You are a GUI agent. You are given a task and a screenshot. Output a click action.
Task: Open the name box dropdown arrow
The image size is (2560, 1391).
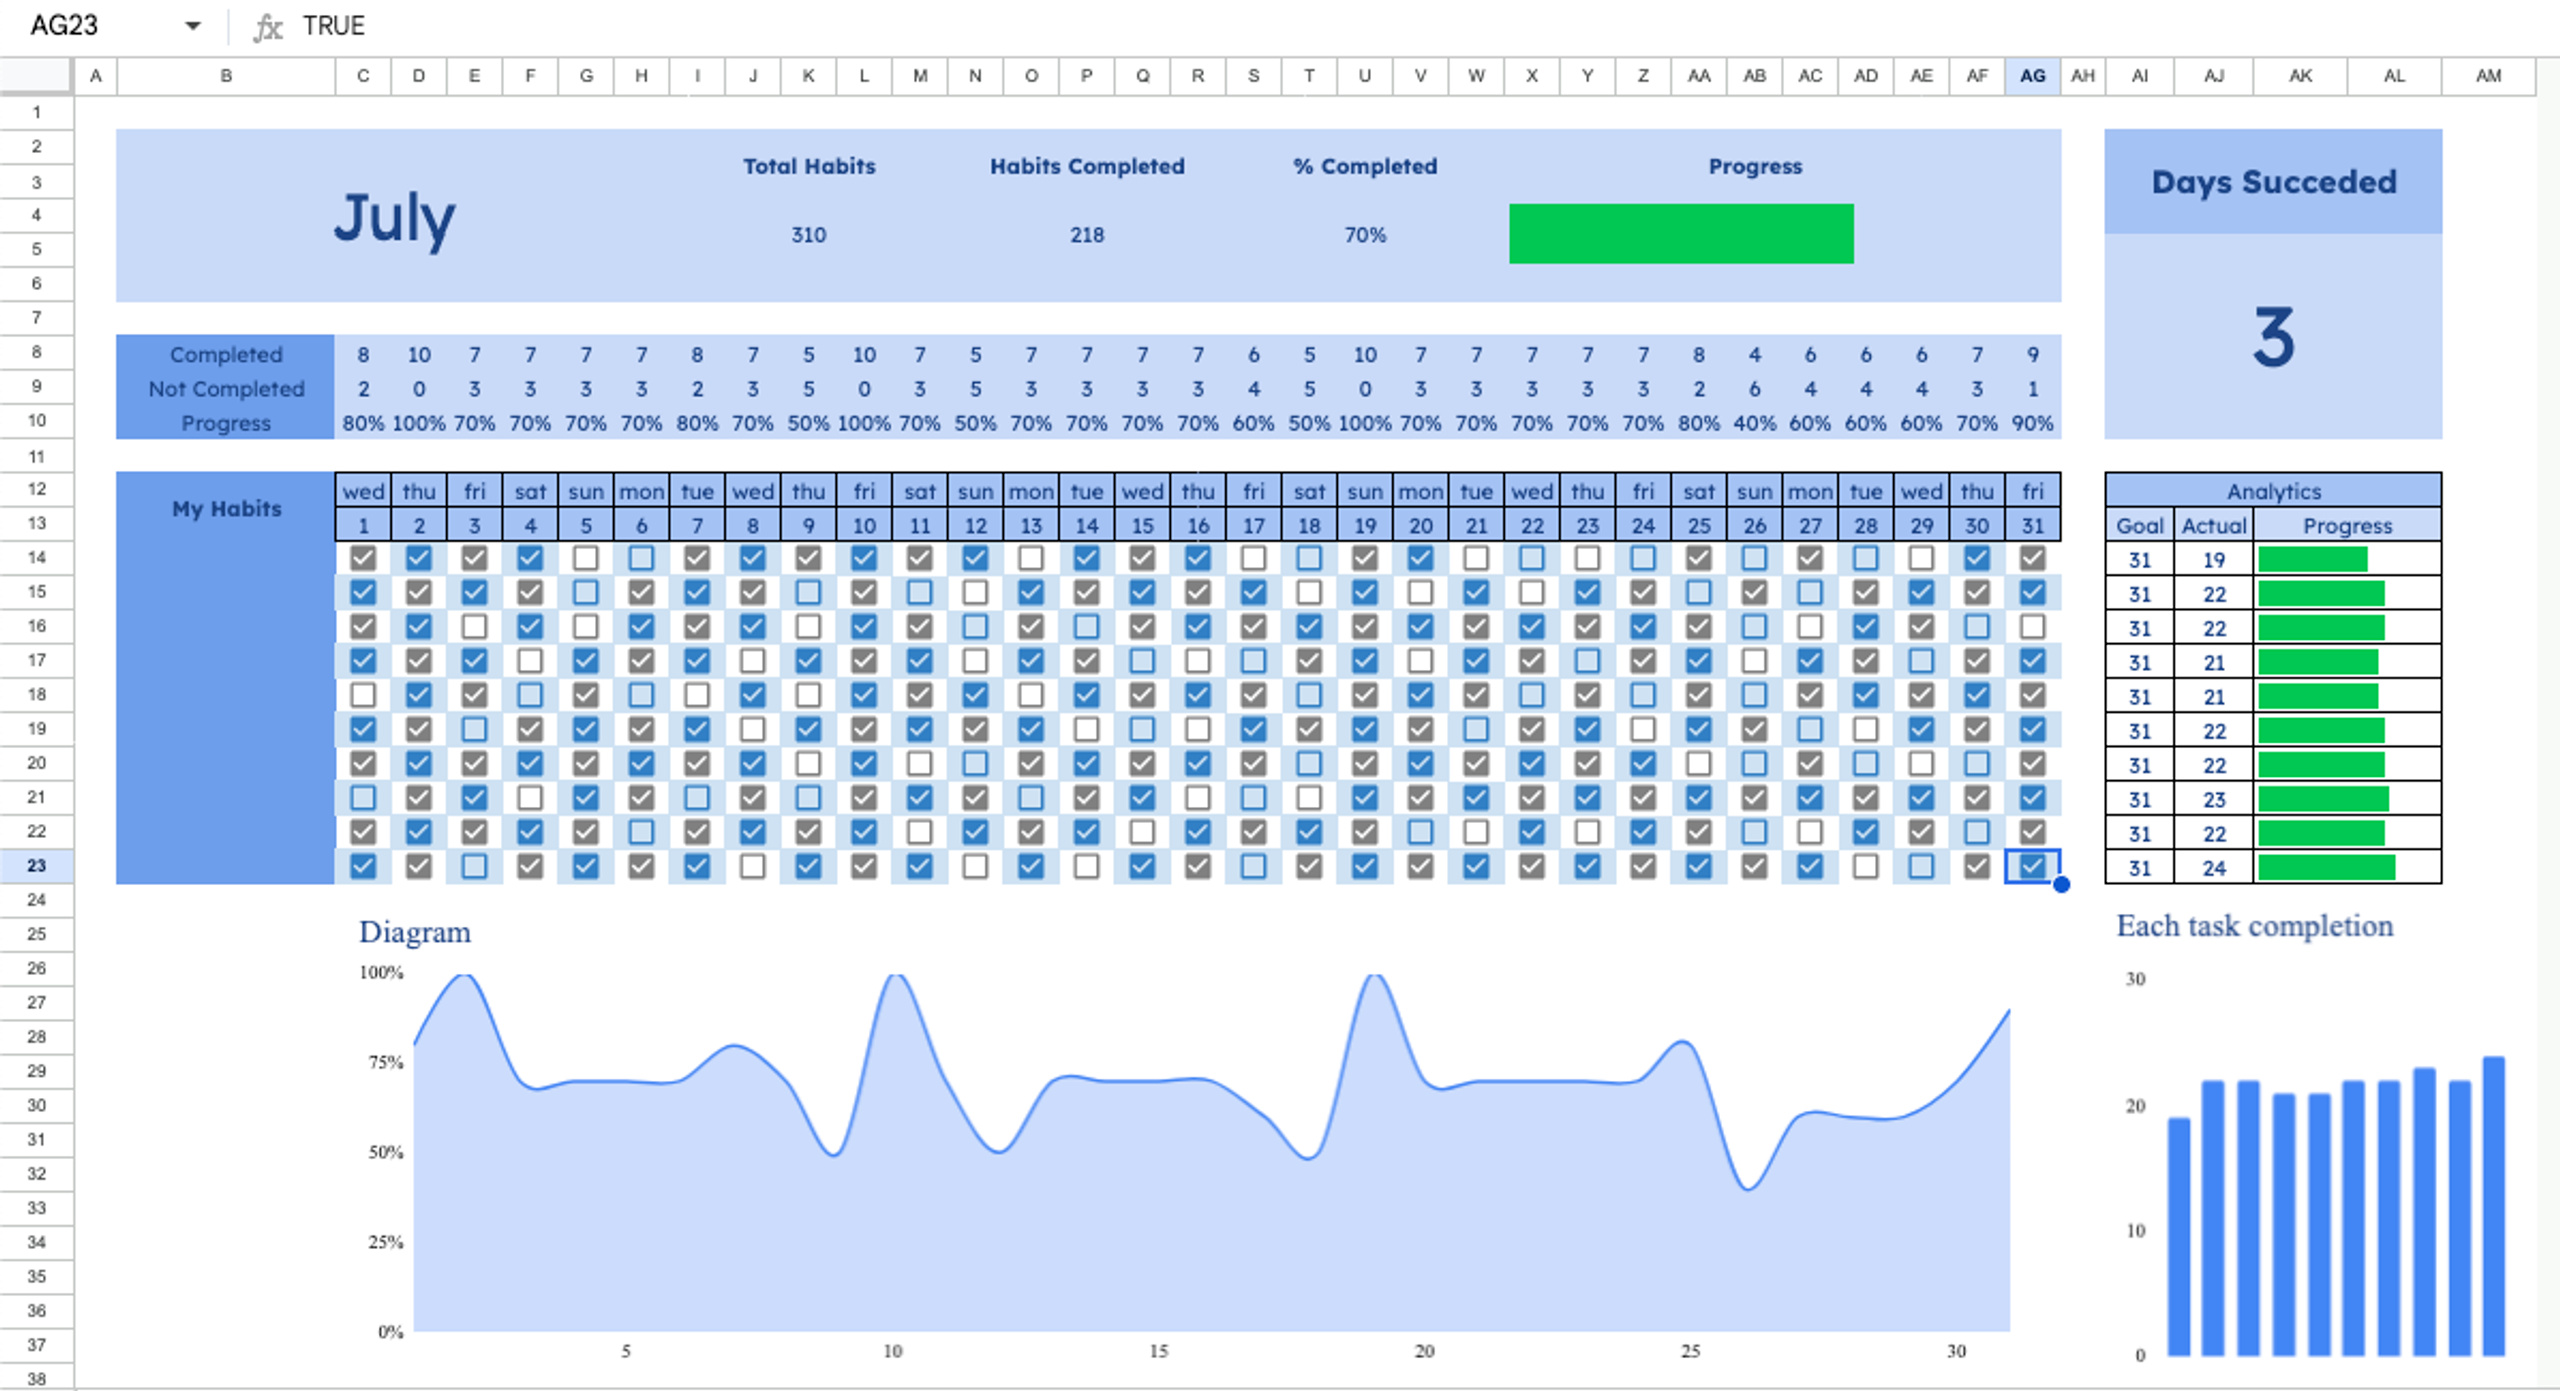click(192, 26)
